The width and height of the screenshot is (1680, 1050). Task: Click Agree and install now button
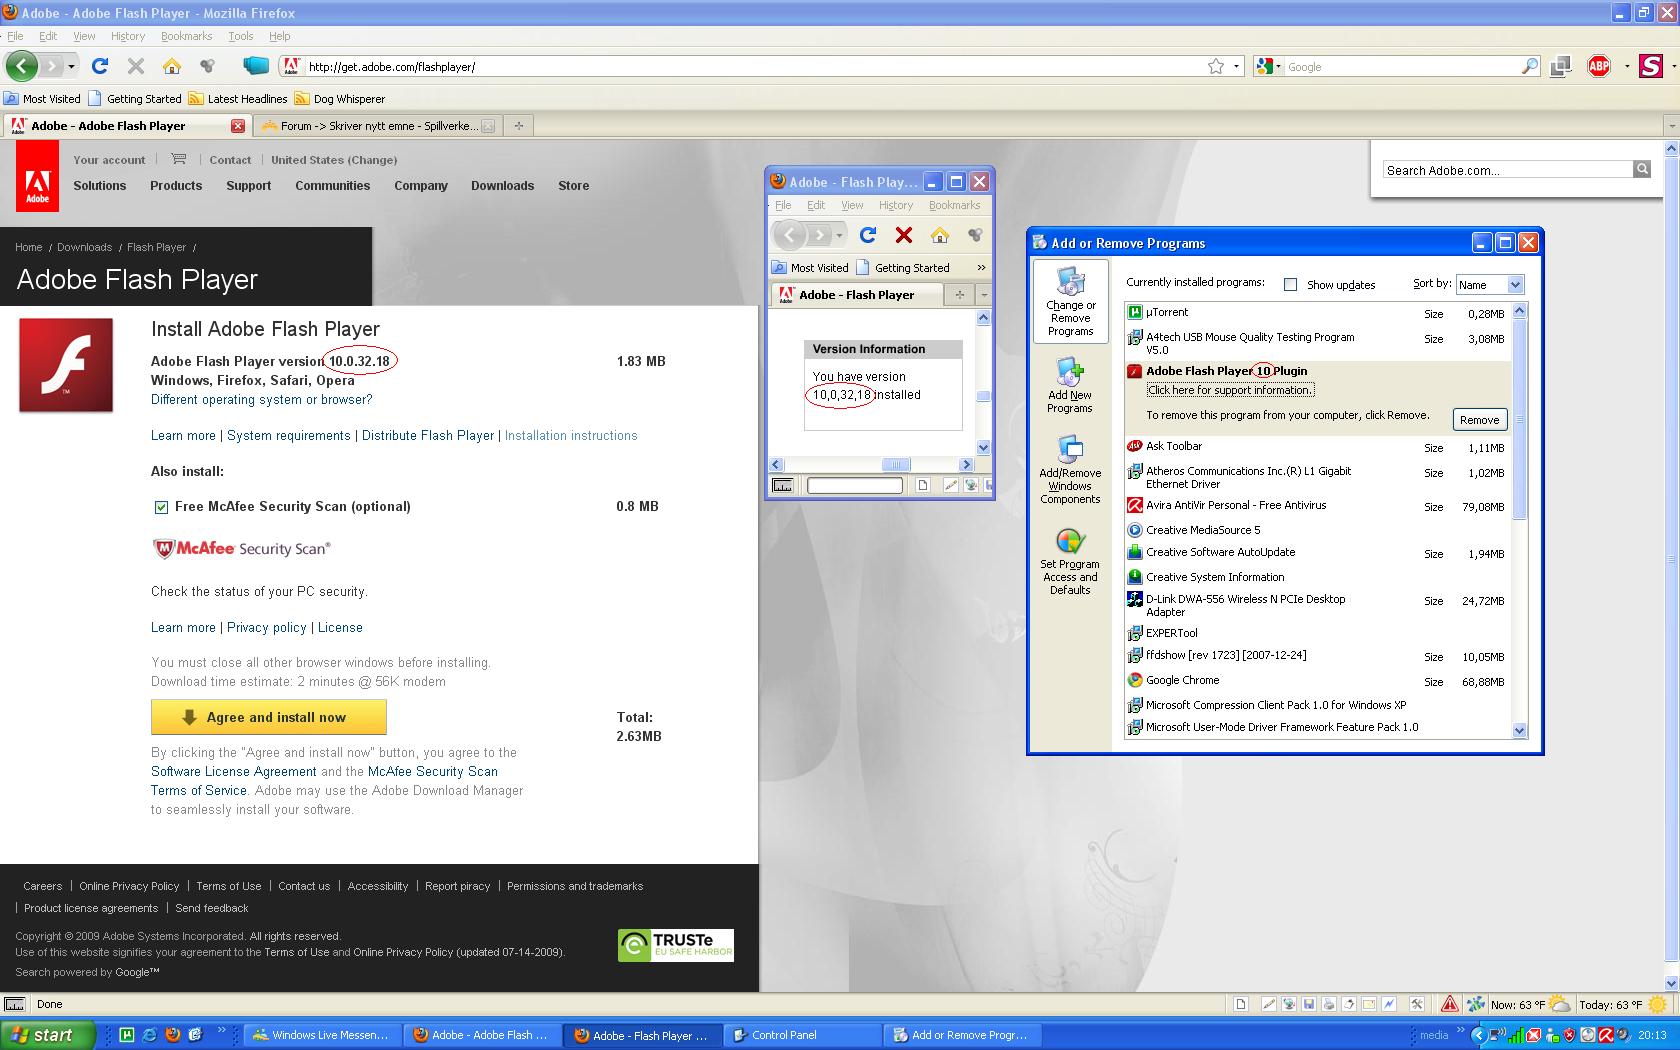pos(268,717)
